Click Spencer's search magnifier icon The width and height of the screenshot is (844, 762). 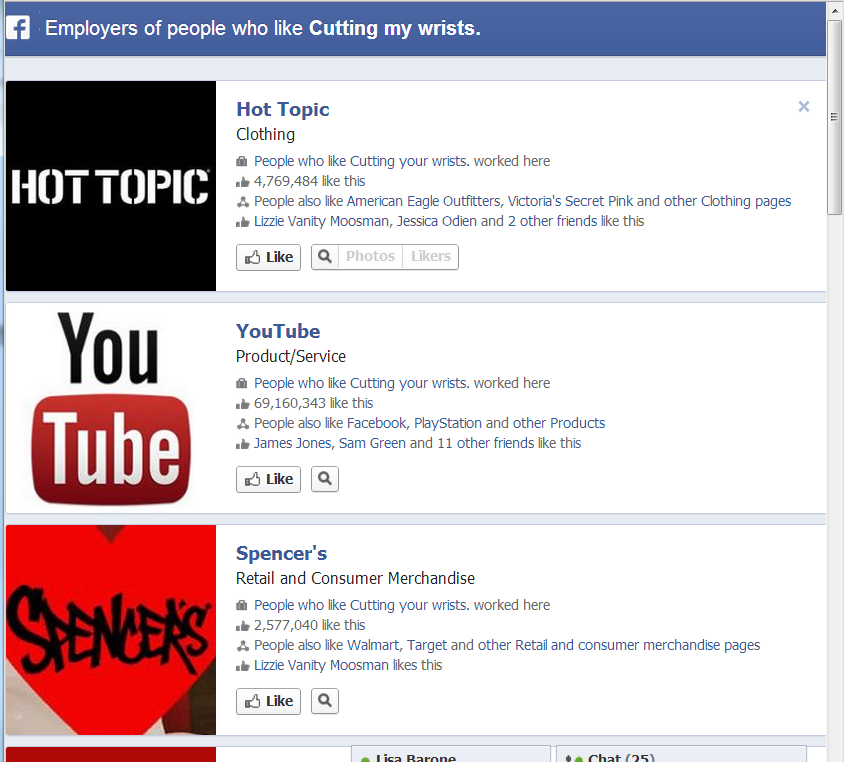click(x=325, y=701)
